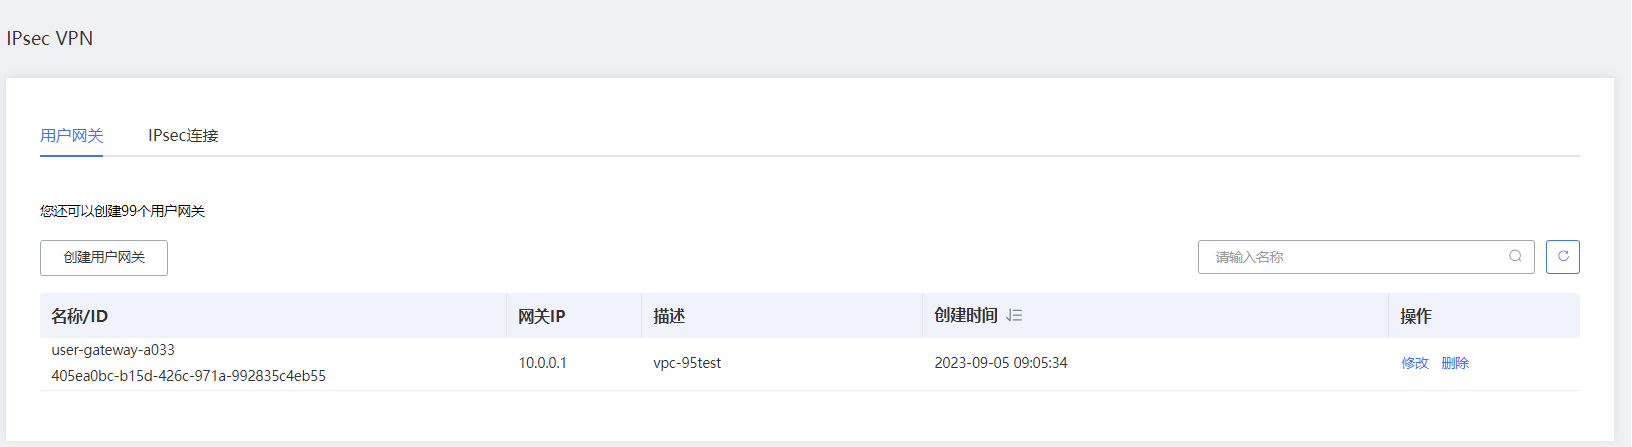Click the sort icon beside 创建时间

(1014, 316)
